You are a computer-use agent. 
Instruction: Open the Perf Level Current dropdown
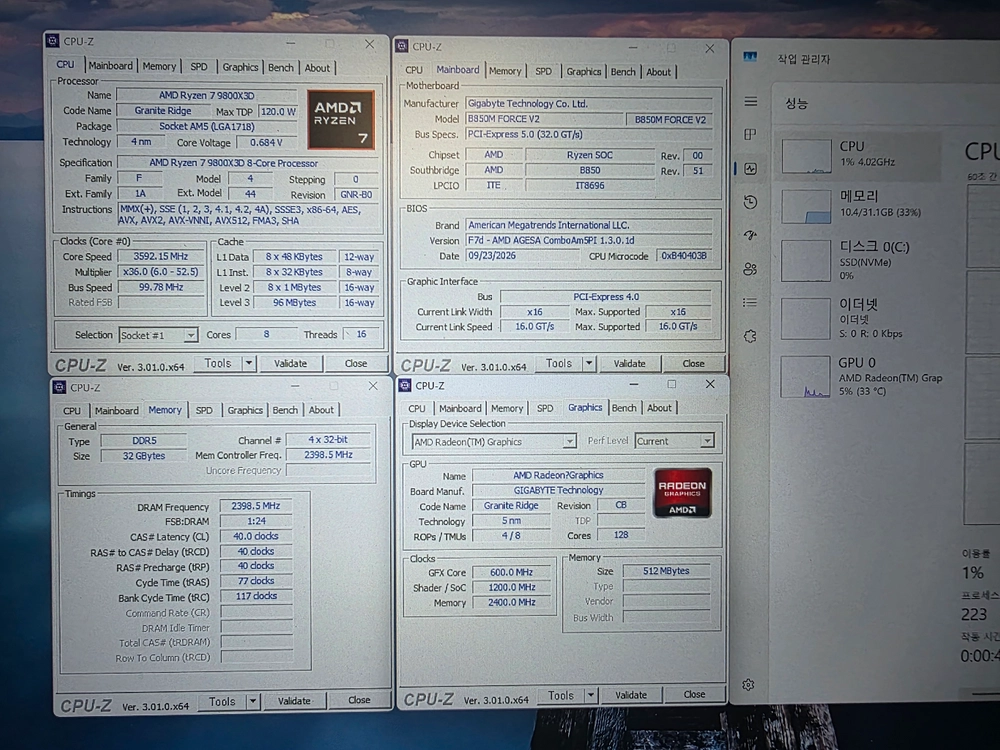tap(674, 441)
